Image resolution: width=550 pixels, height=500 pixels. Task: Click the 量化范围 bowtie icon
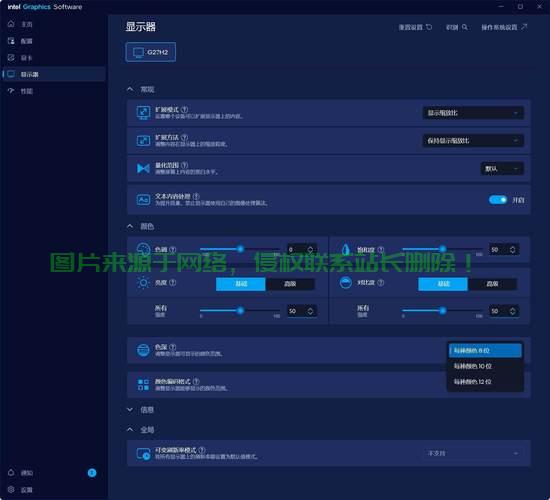tap(143, 168)
